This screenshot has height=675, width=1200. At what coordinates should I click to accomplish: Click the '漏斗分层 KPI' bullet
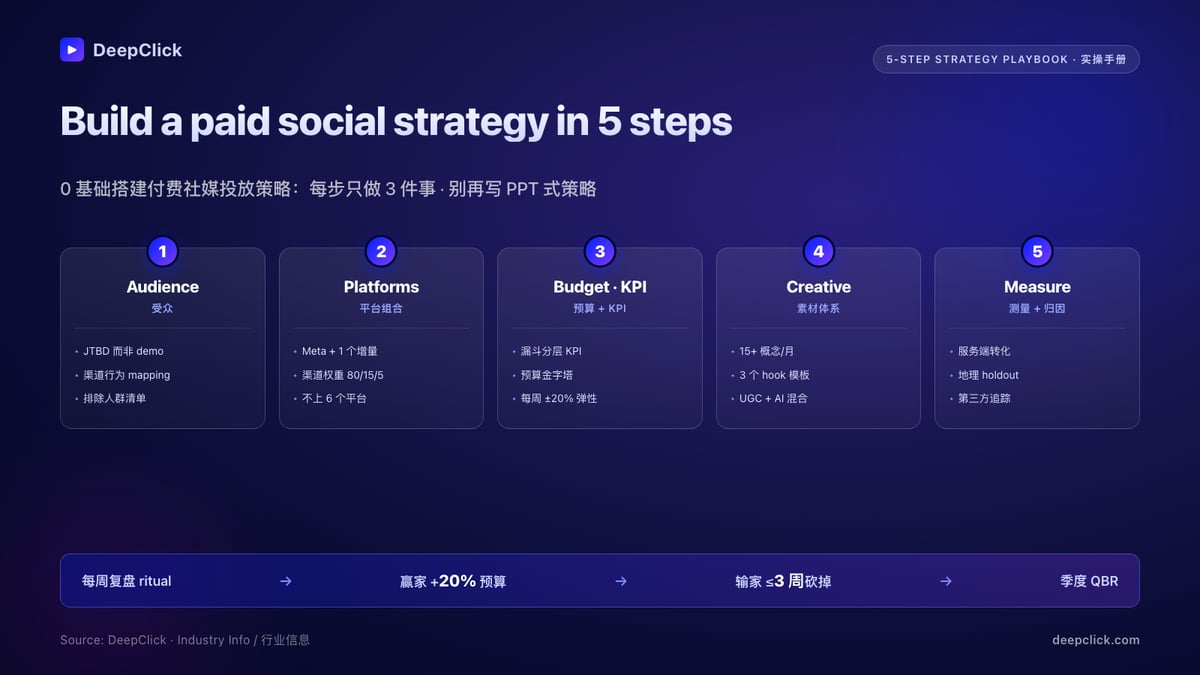[551, 351]
